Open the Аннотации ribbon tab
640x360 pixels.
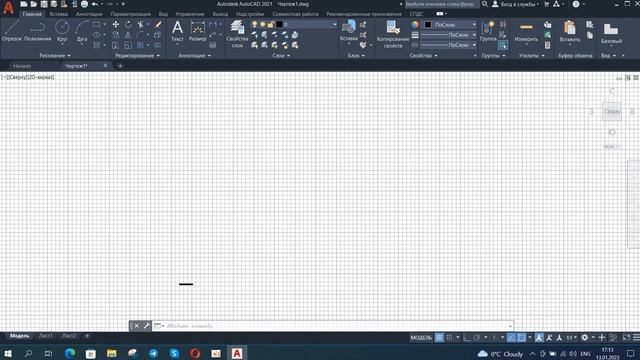coord(89,14)
